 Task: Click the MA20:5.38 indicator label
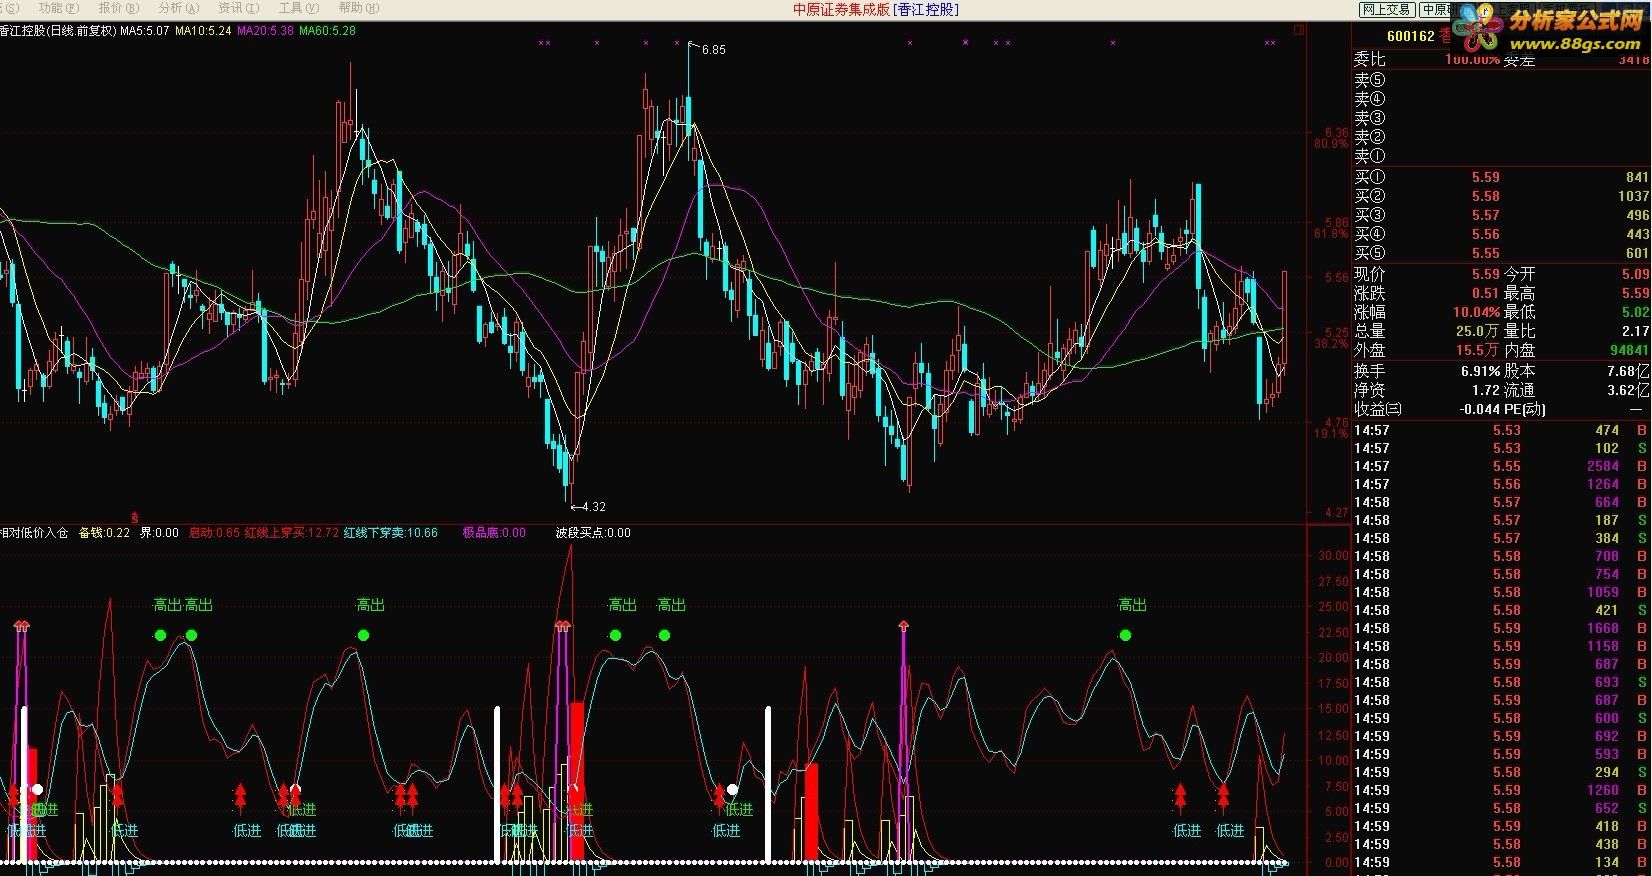coord(265,31)
